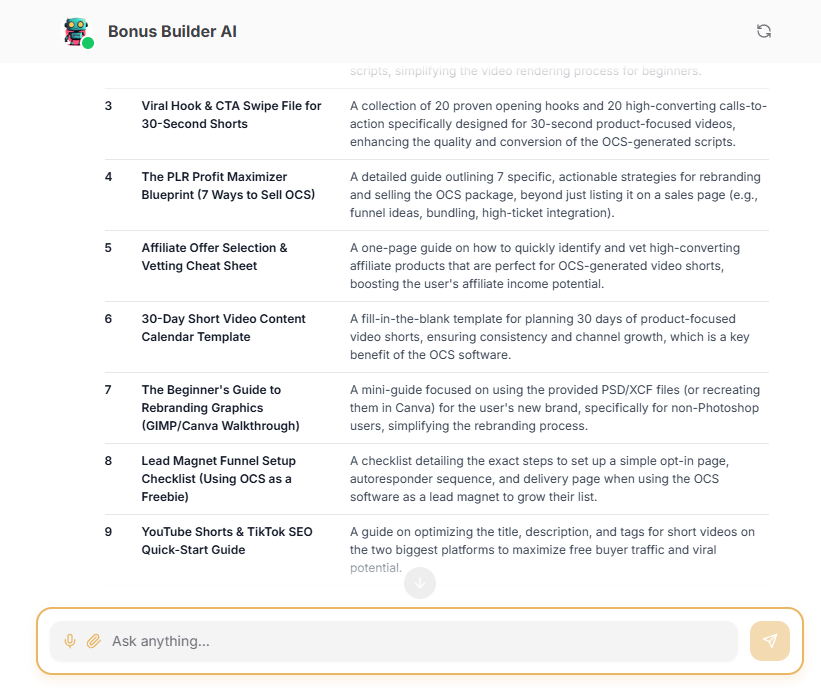Click the paperclip attachment icon
This screenshot has width=821, height=697.
click(x=92, y=641)
